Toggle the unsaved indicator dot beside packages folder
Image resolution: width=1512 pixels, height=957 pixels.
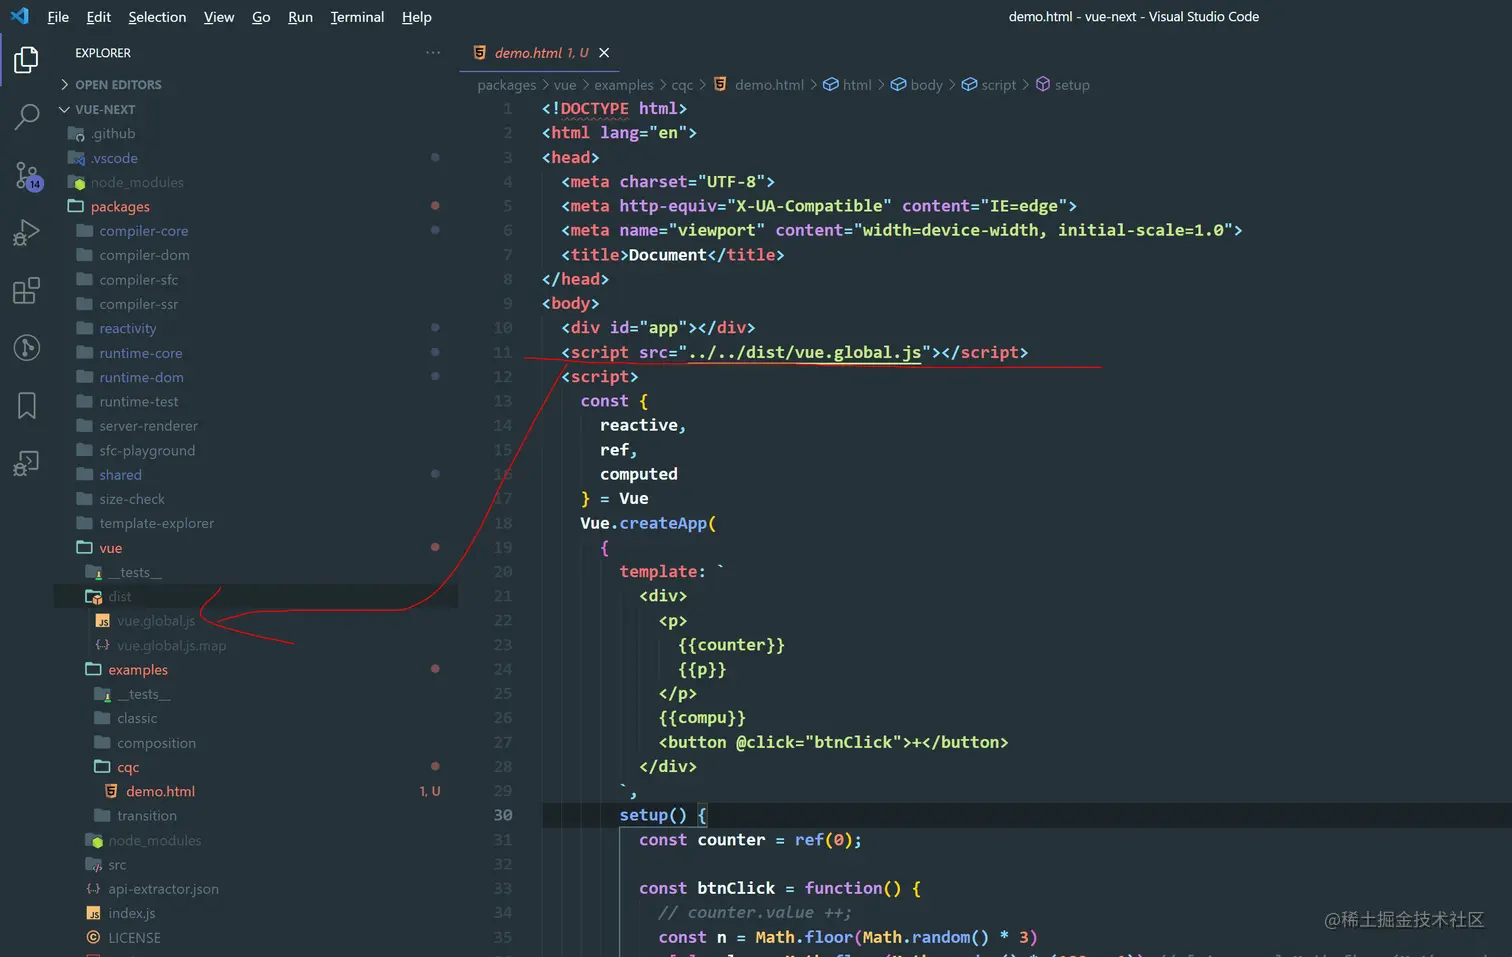pyautogui.click(x=435, y=206)
